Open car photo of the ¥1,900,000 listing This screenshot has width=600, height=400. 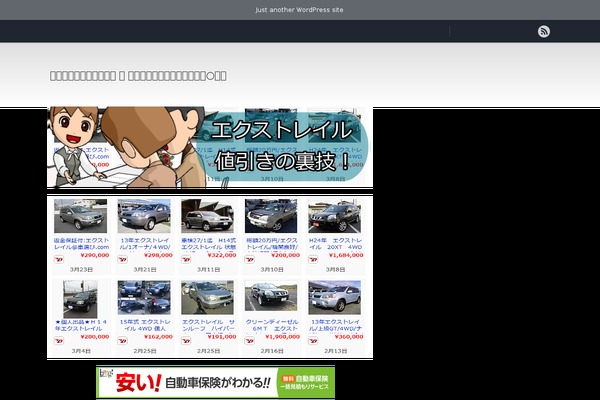point(271,297)
